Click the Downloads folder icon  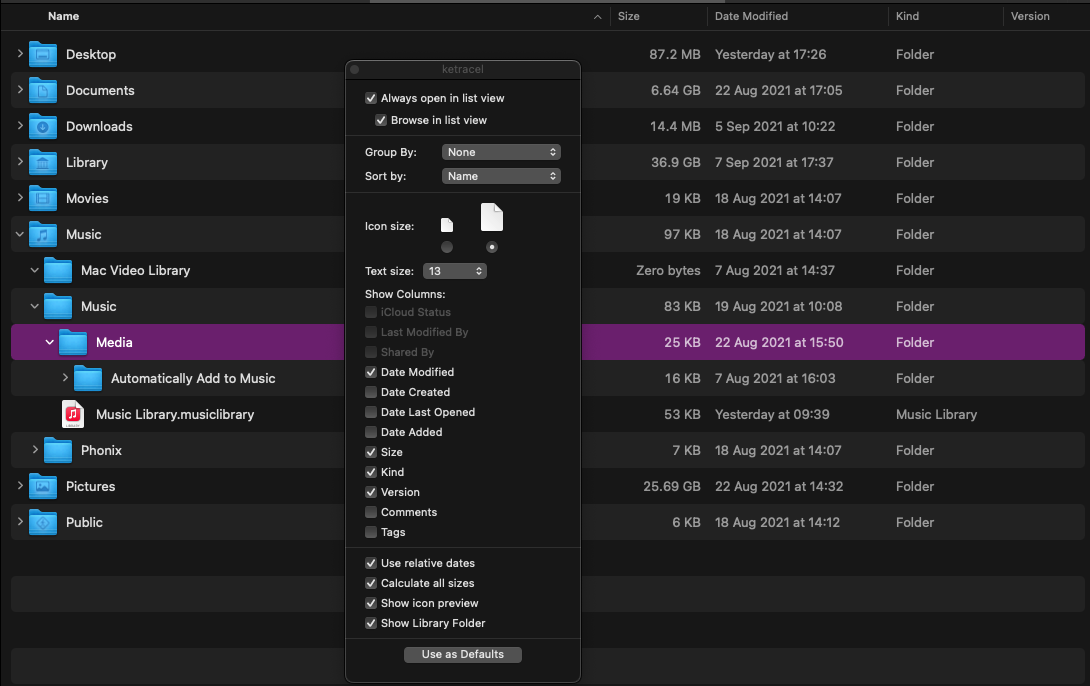(42, 126)
